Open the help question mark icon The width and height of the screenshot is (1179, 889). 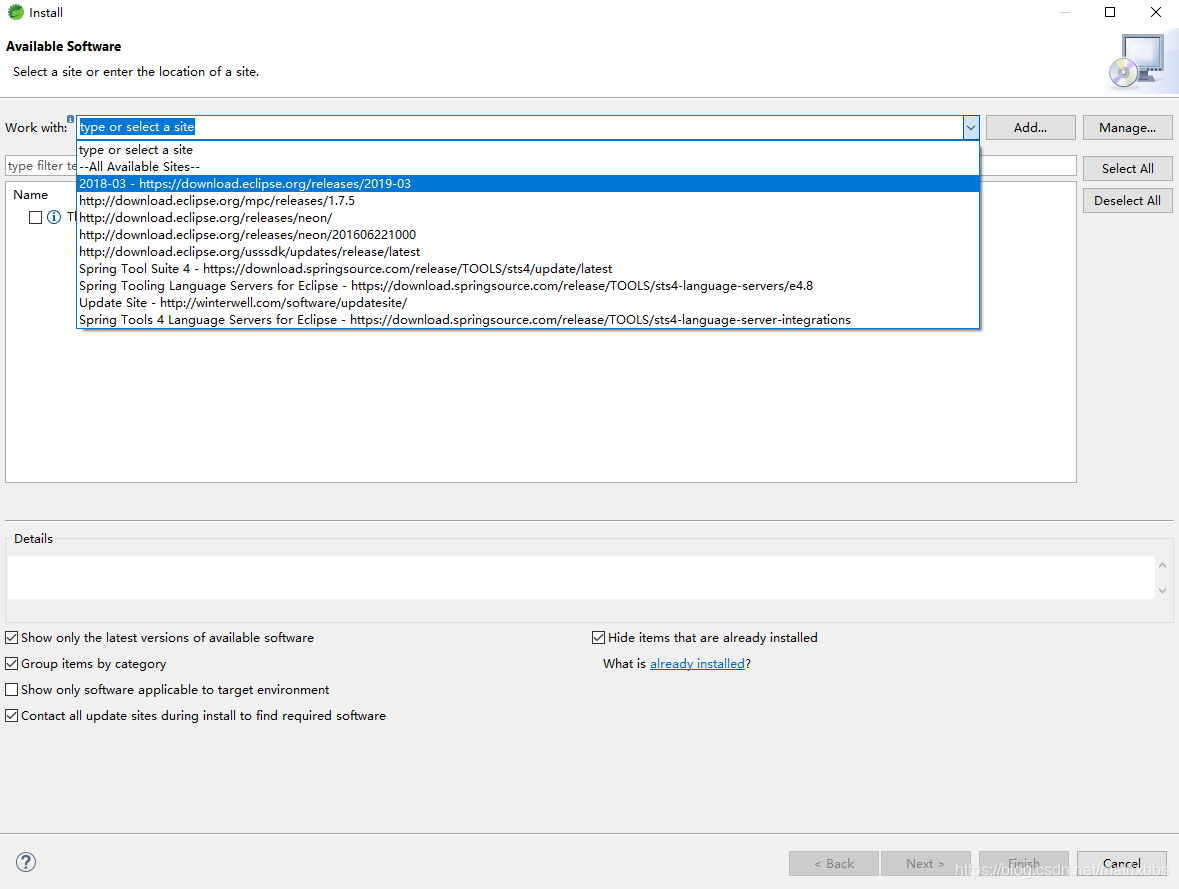point(26,862)
